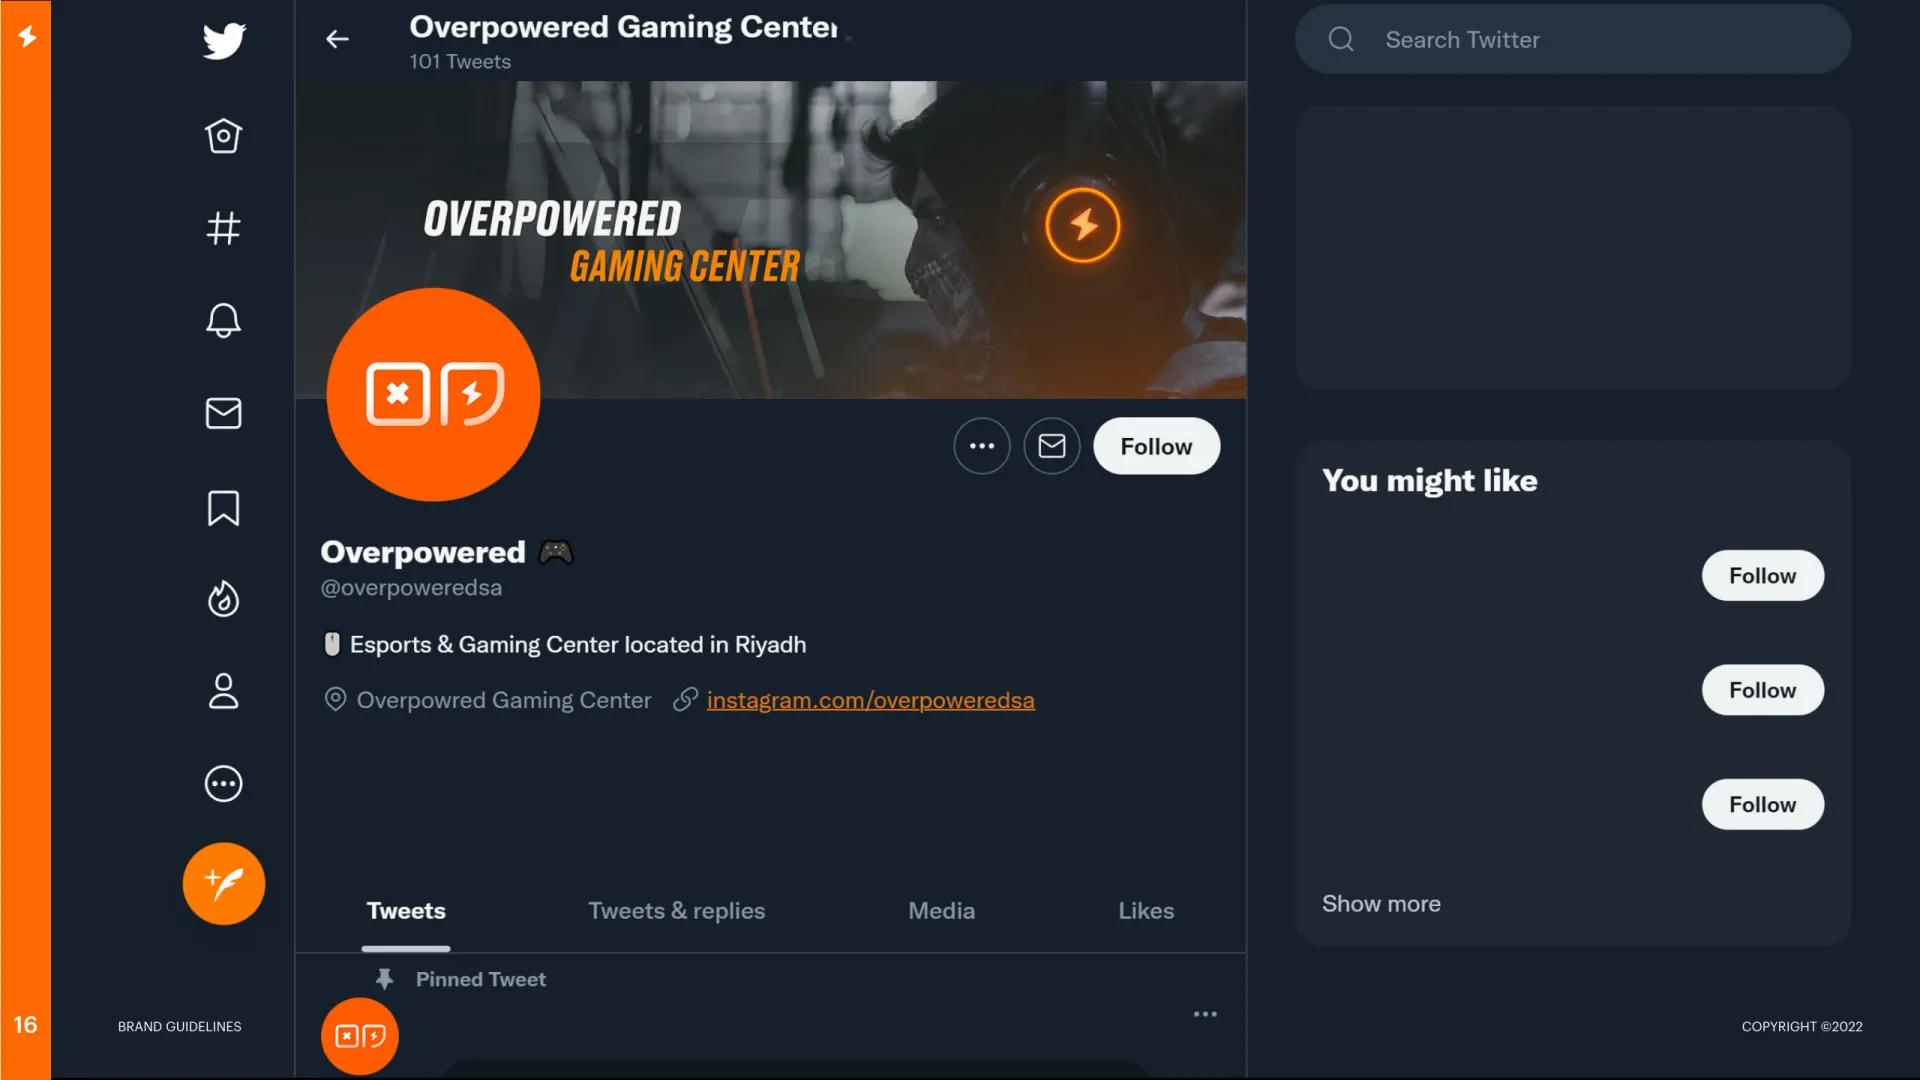
Task: Select the Tweets tab
Action: pyautogui.click(x=406, y=911)
